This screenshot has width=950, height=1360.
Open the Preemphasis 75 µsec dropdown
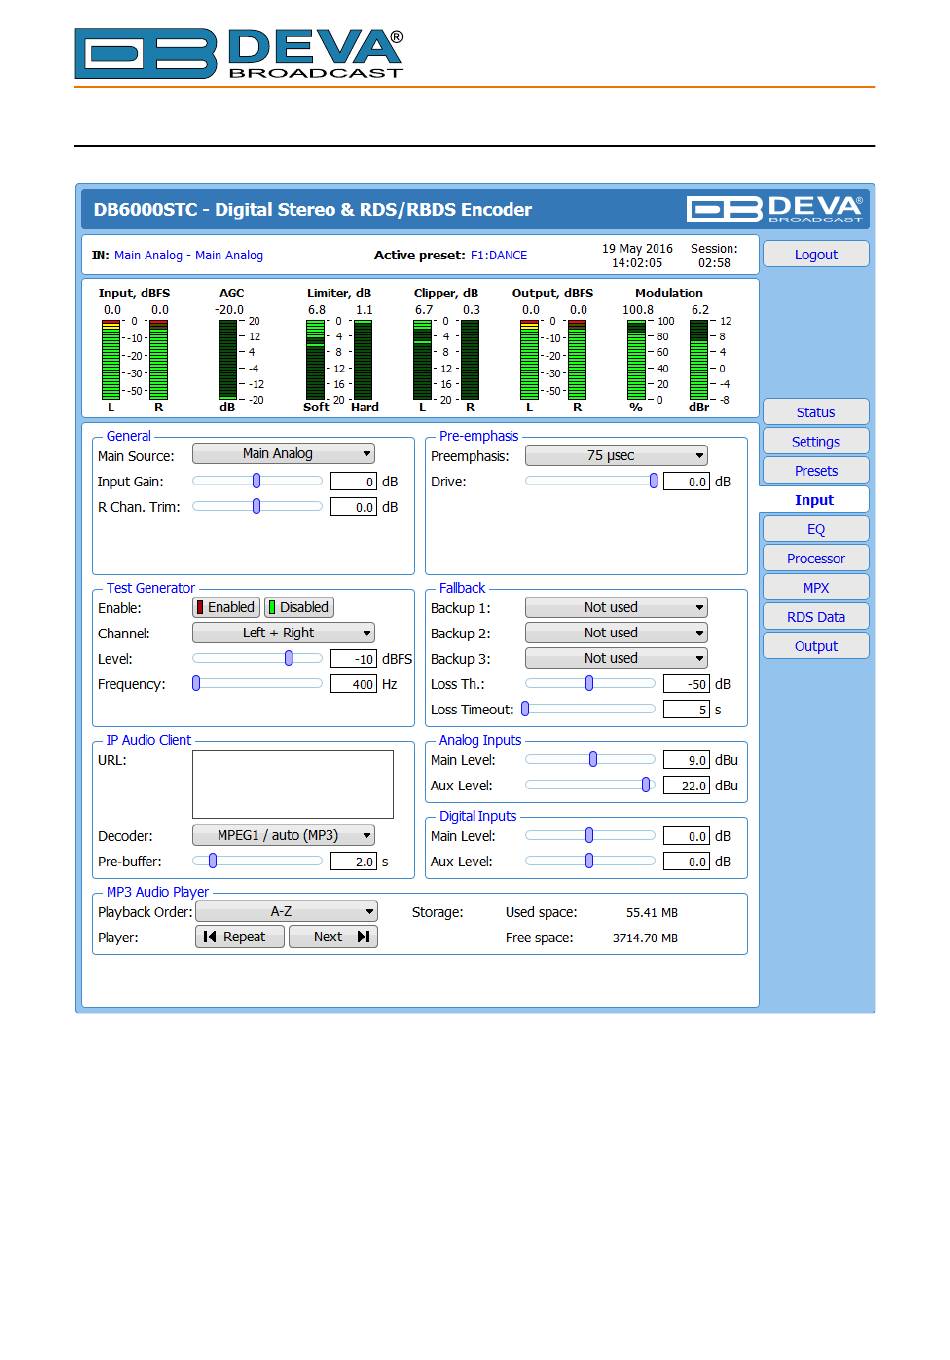(616, 456)
